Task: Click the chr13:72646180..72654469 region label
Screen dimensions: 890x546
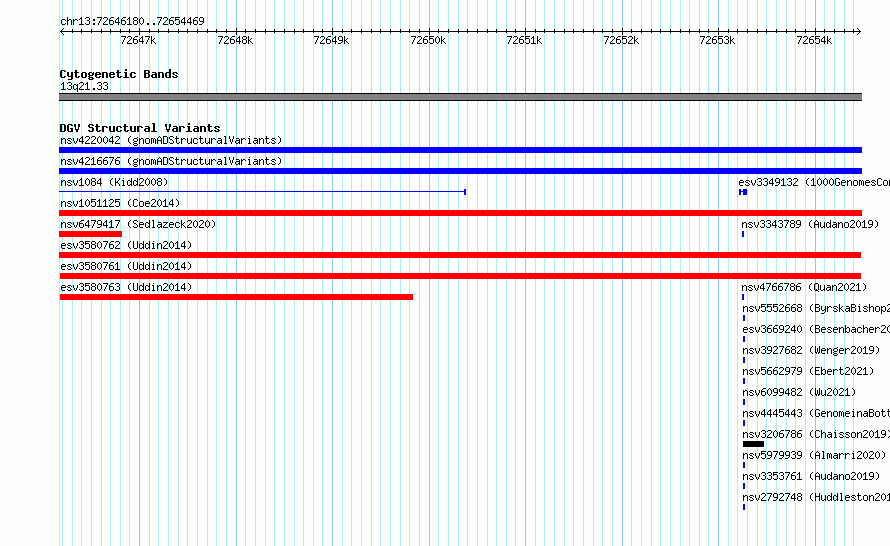Action: pos(132,21)
